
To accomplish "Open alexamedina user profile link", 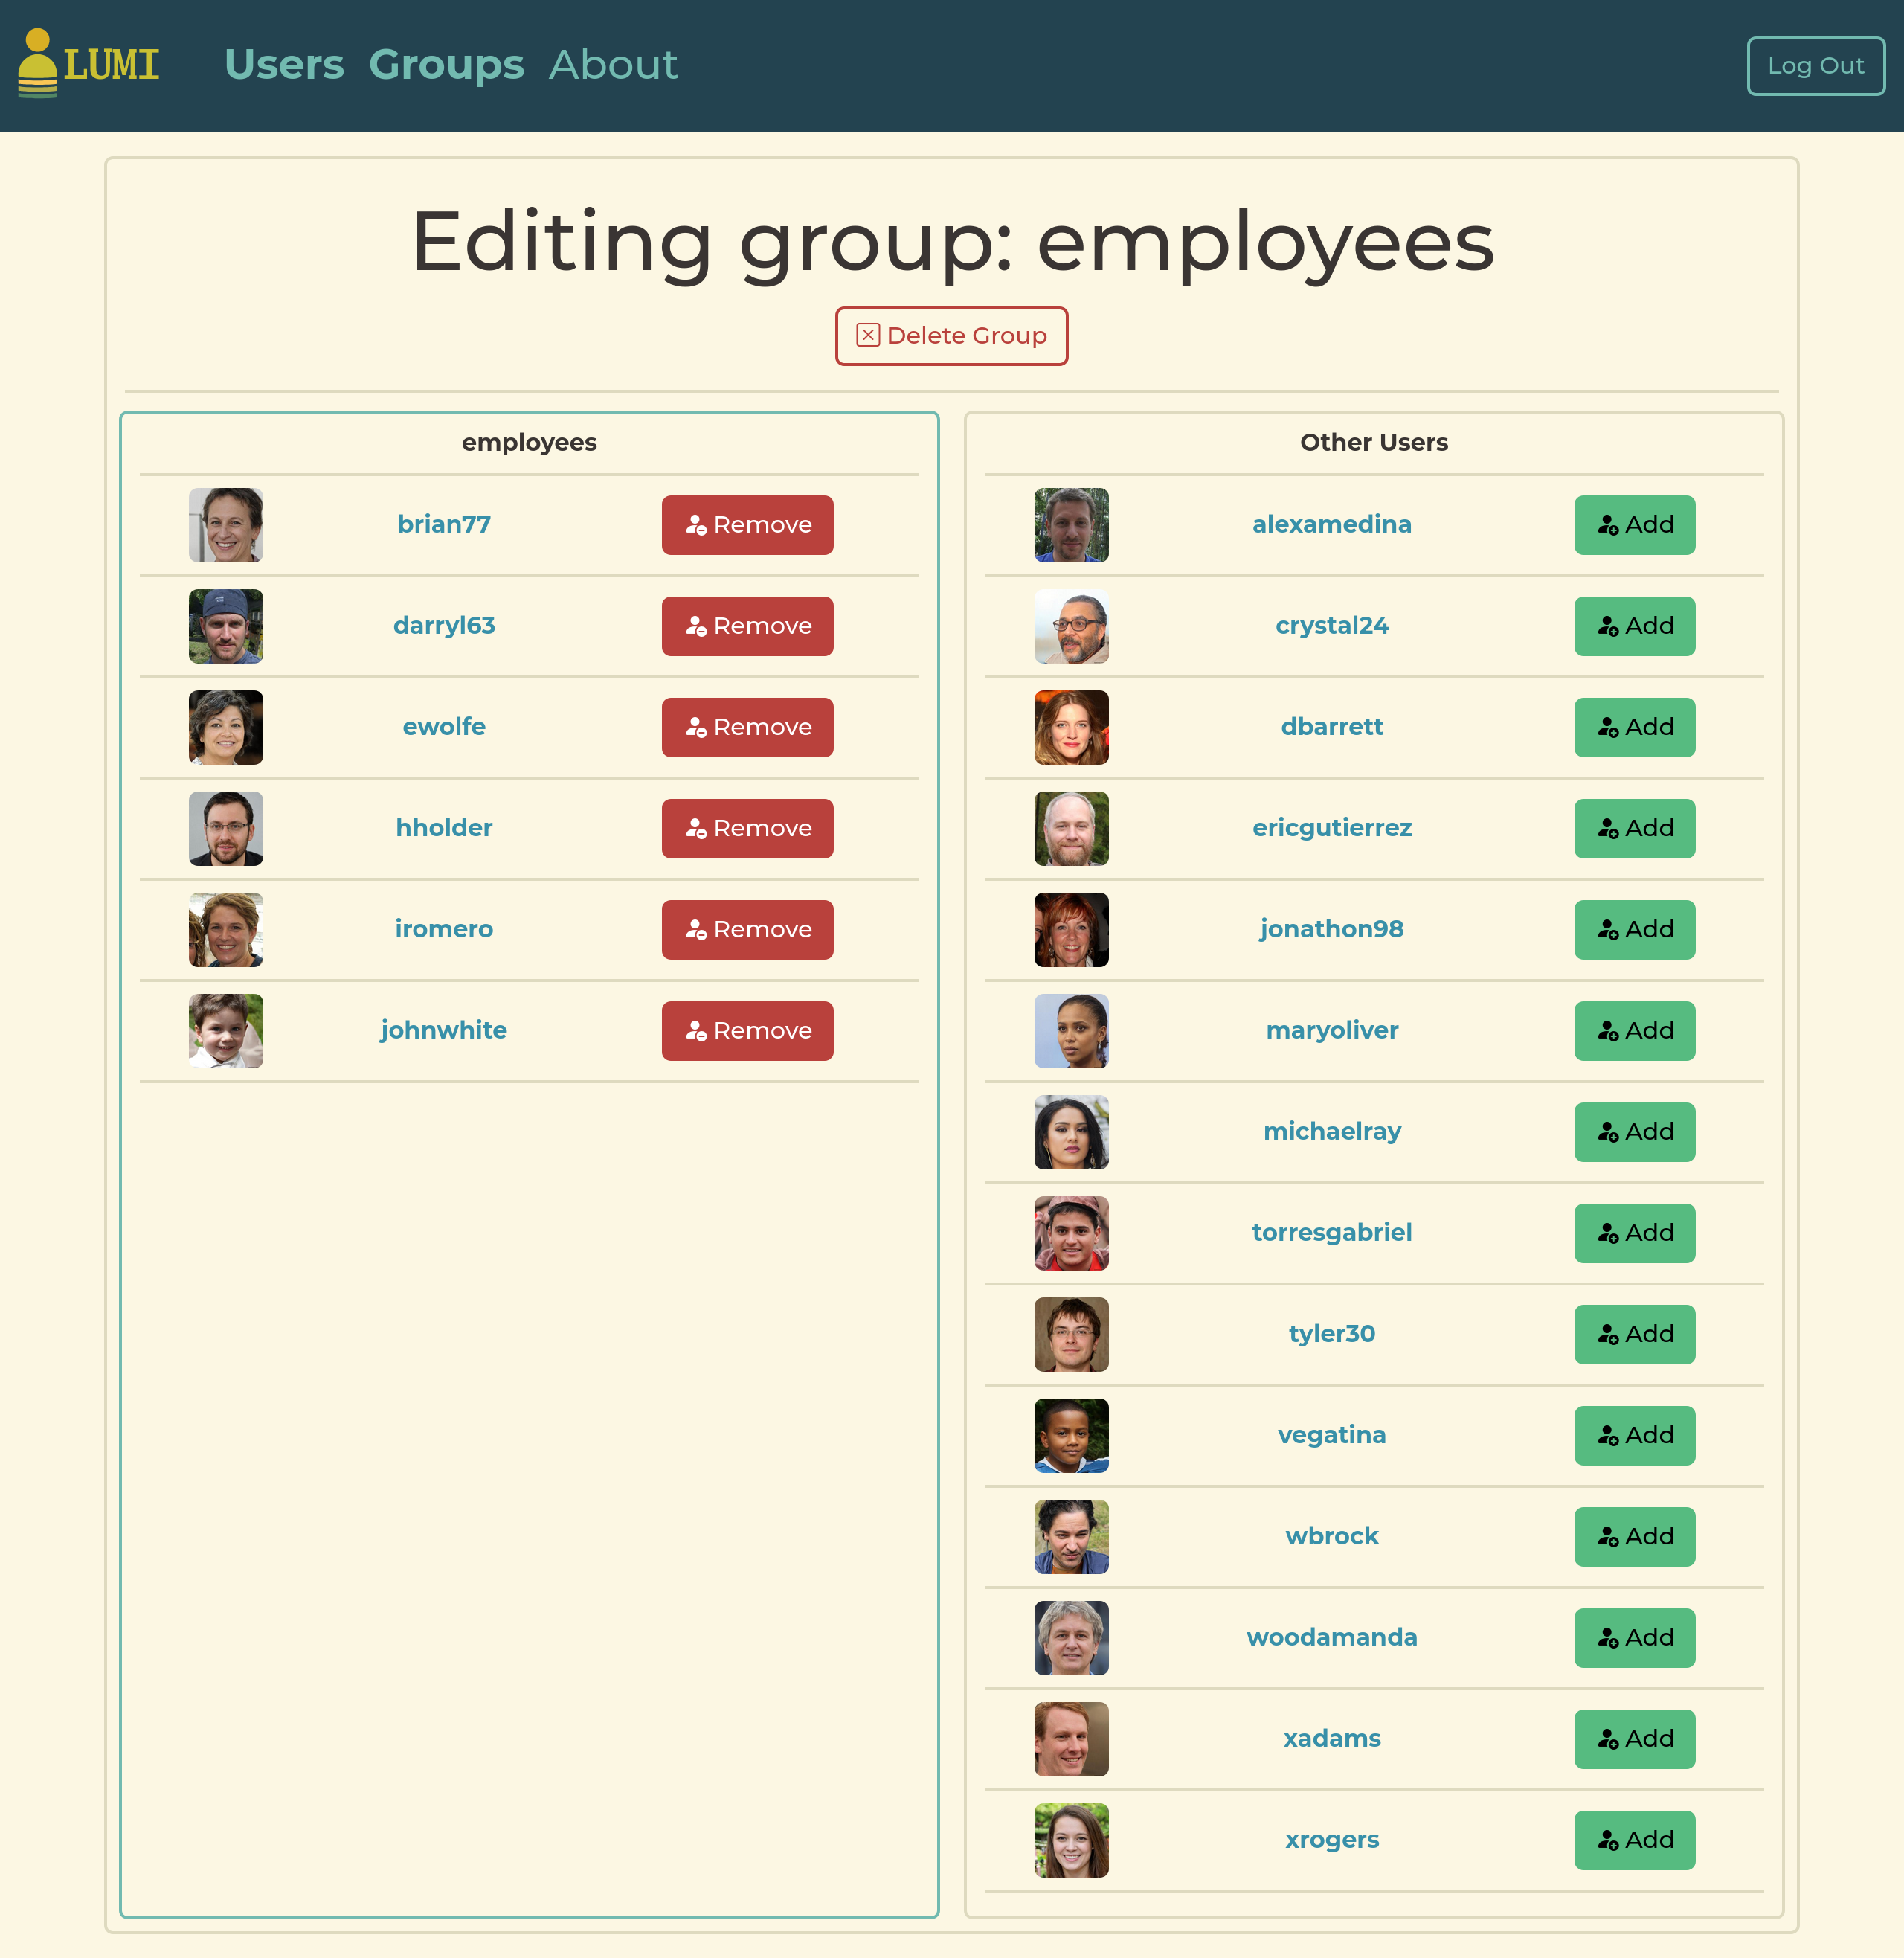I will point(1332,524).
